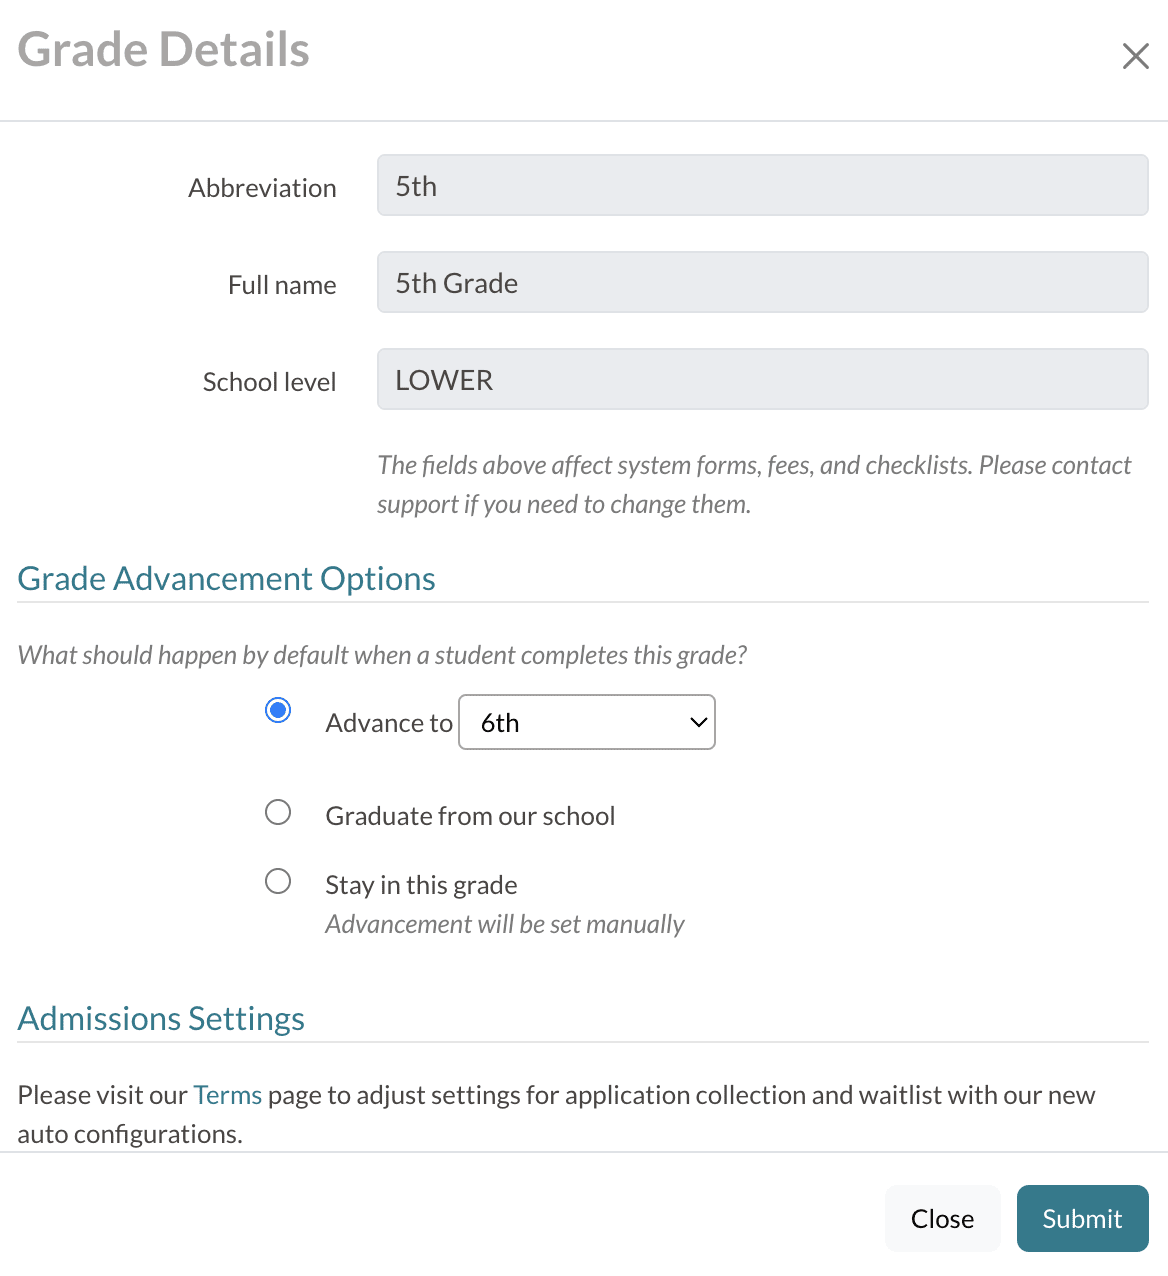Screen dimensions: 1168x1276
Task: Click the School level field label
Action: point(269,382)
